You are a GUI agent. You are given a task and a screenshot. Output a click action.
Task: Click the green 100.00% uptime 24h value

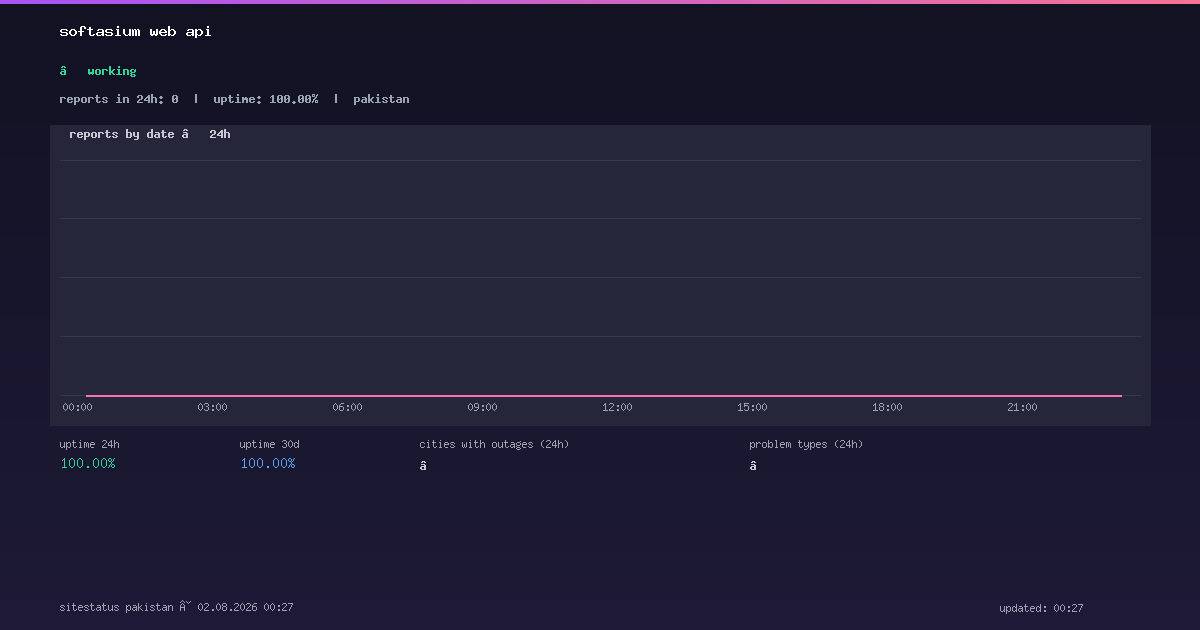(x=88, y=463)
